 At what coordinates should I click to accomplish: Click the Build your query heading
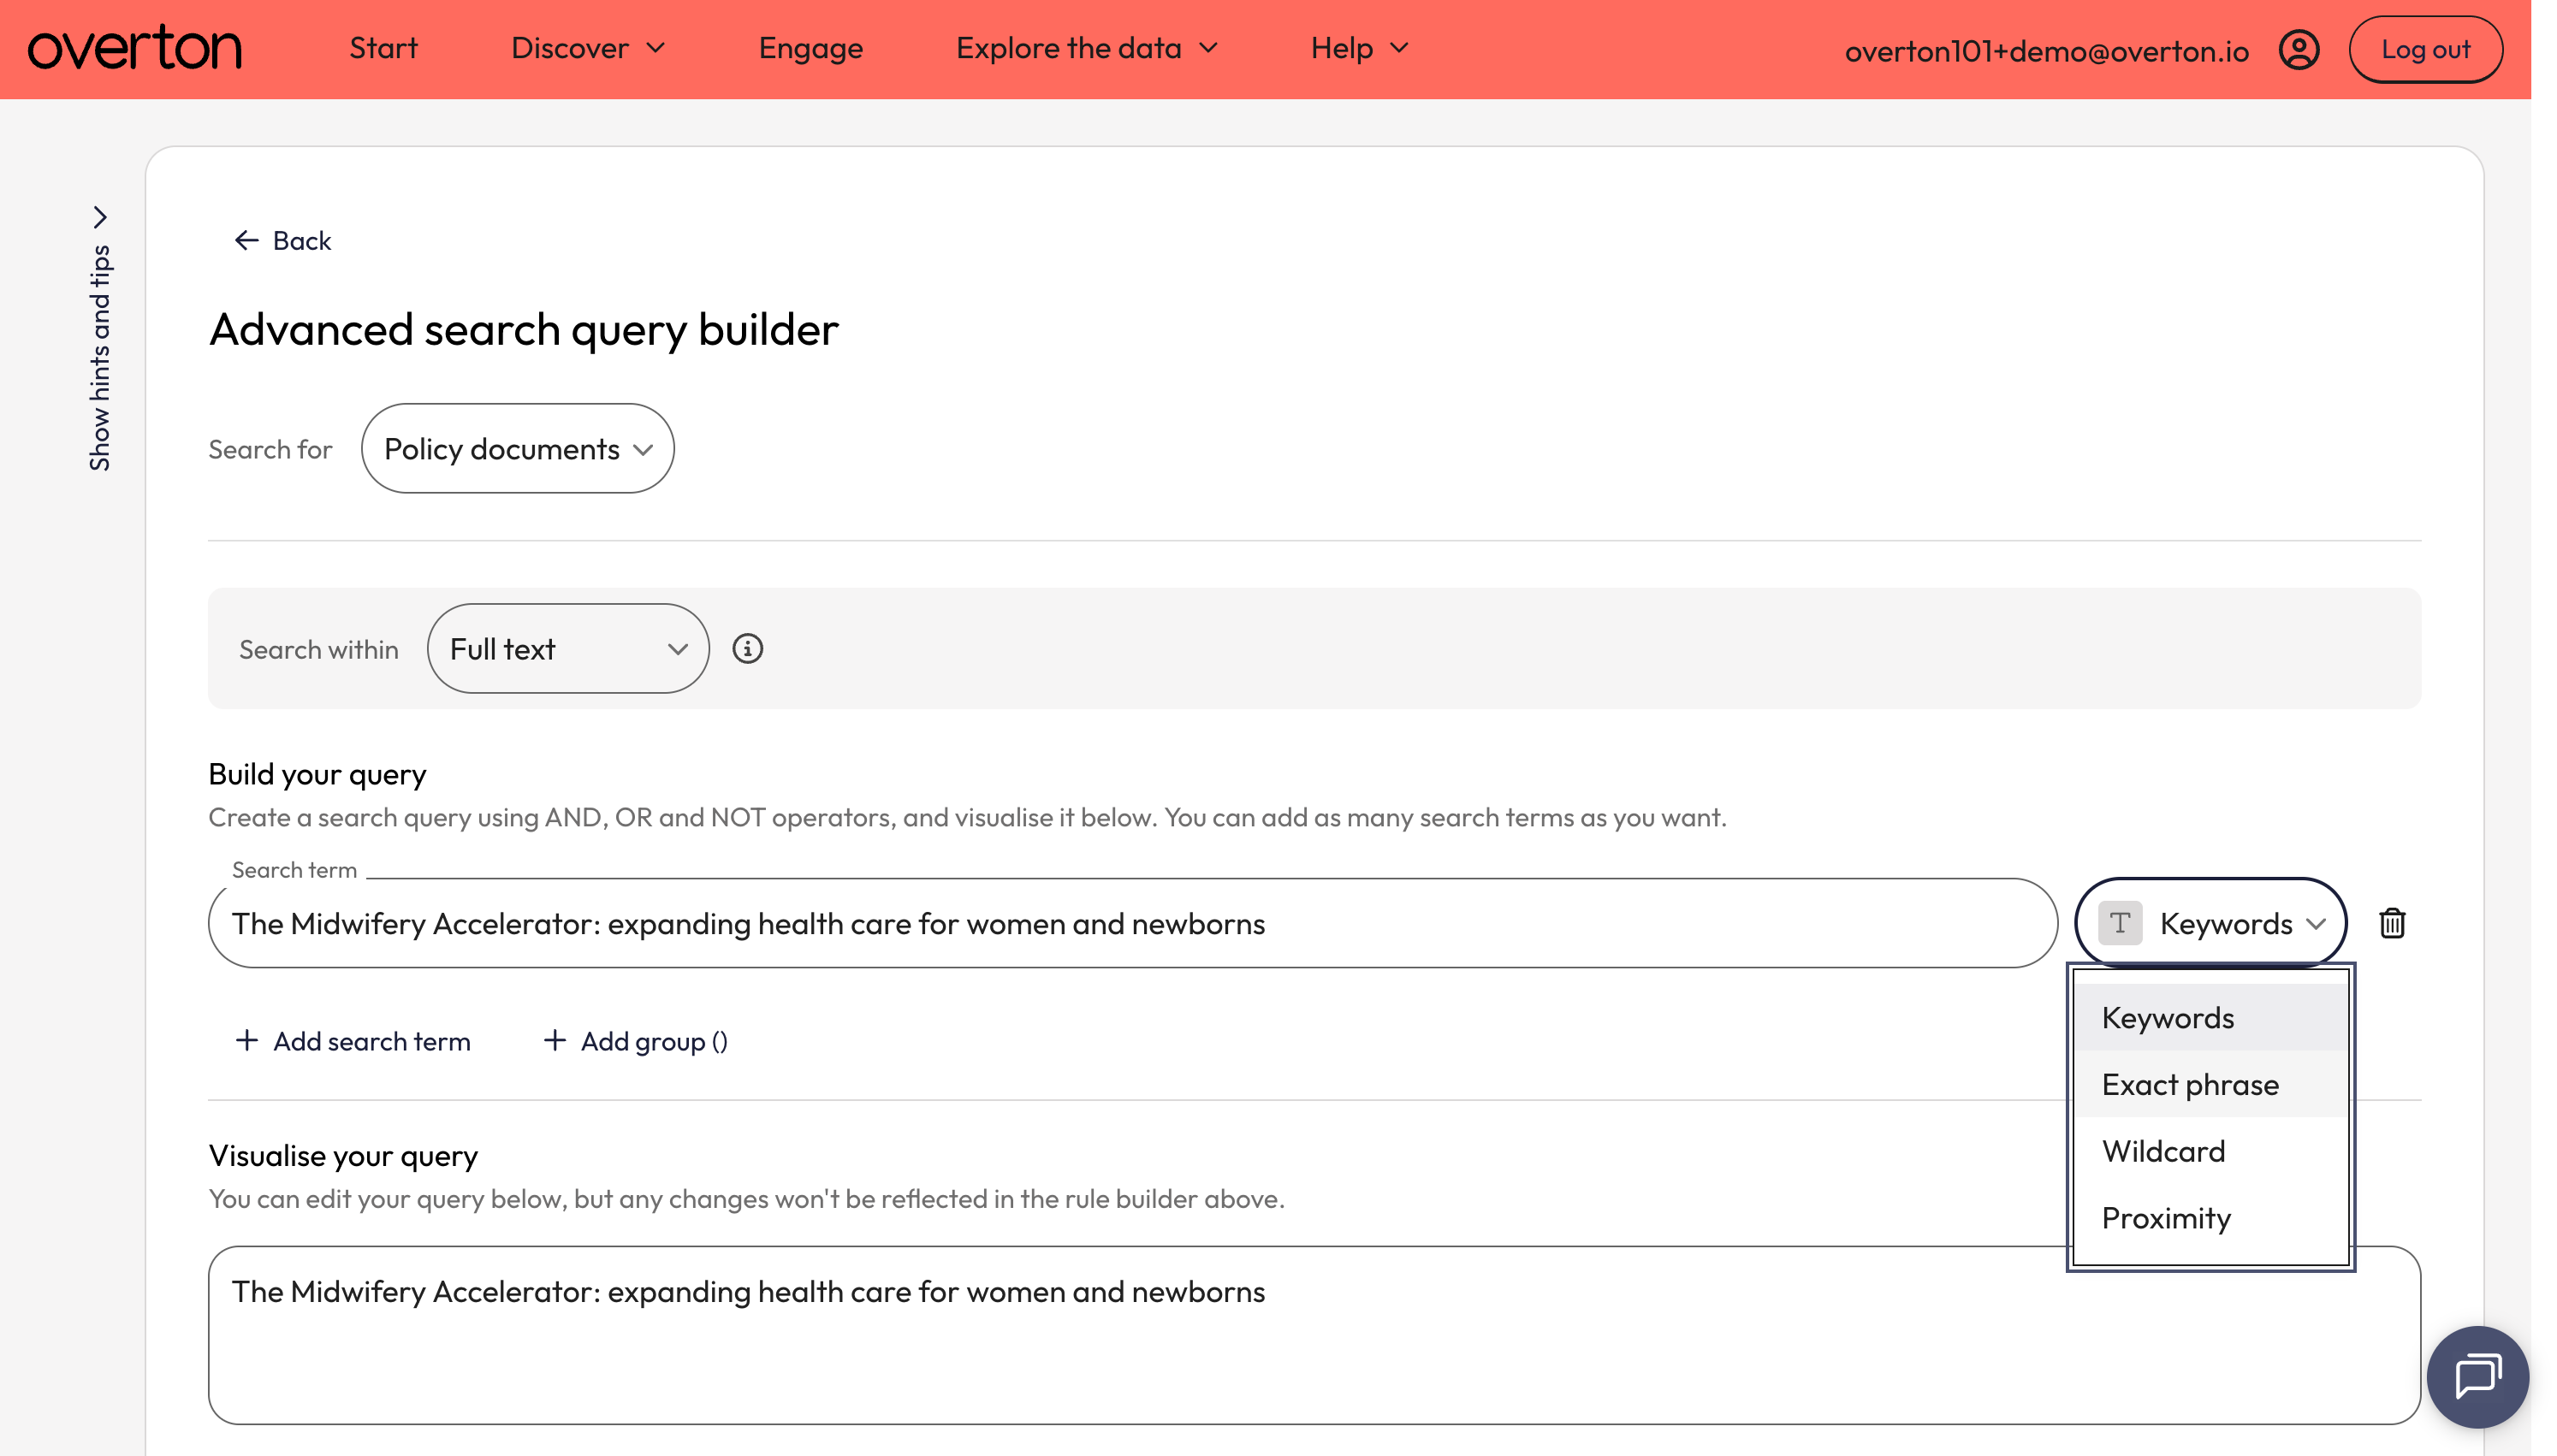317,775
